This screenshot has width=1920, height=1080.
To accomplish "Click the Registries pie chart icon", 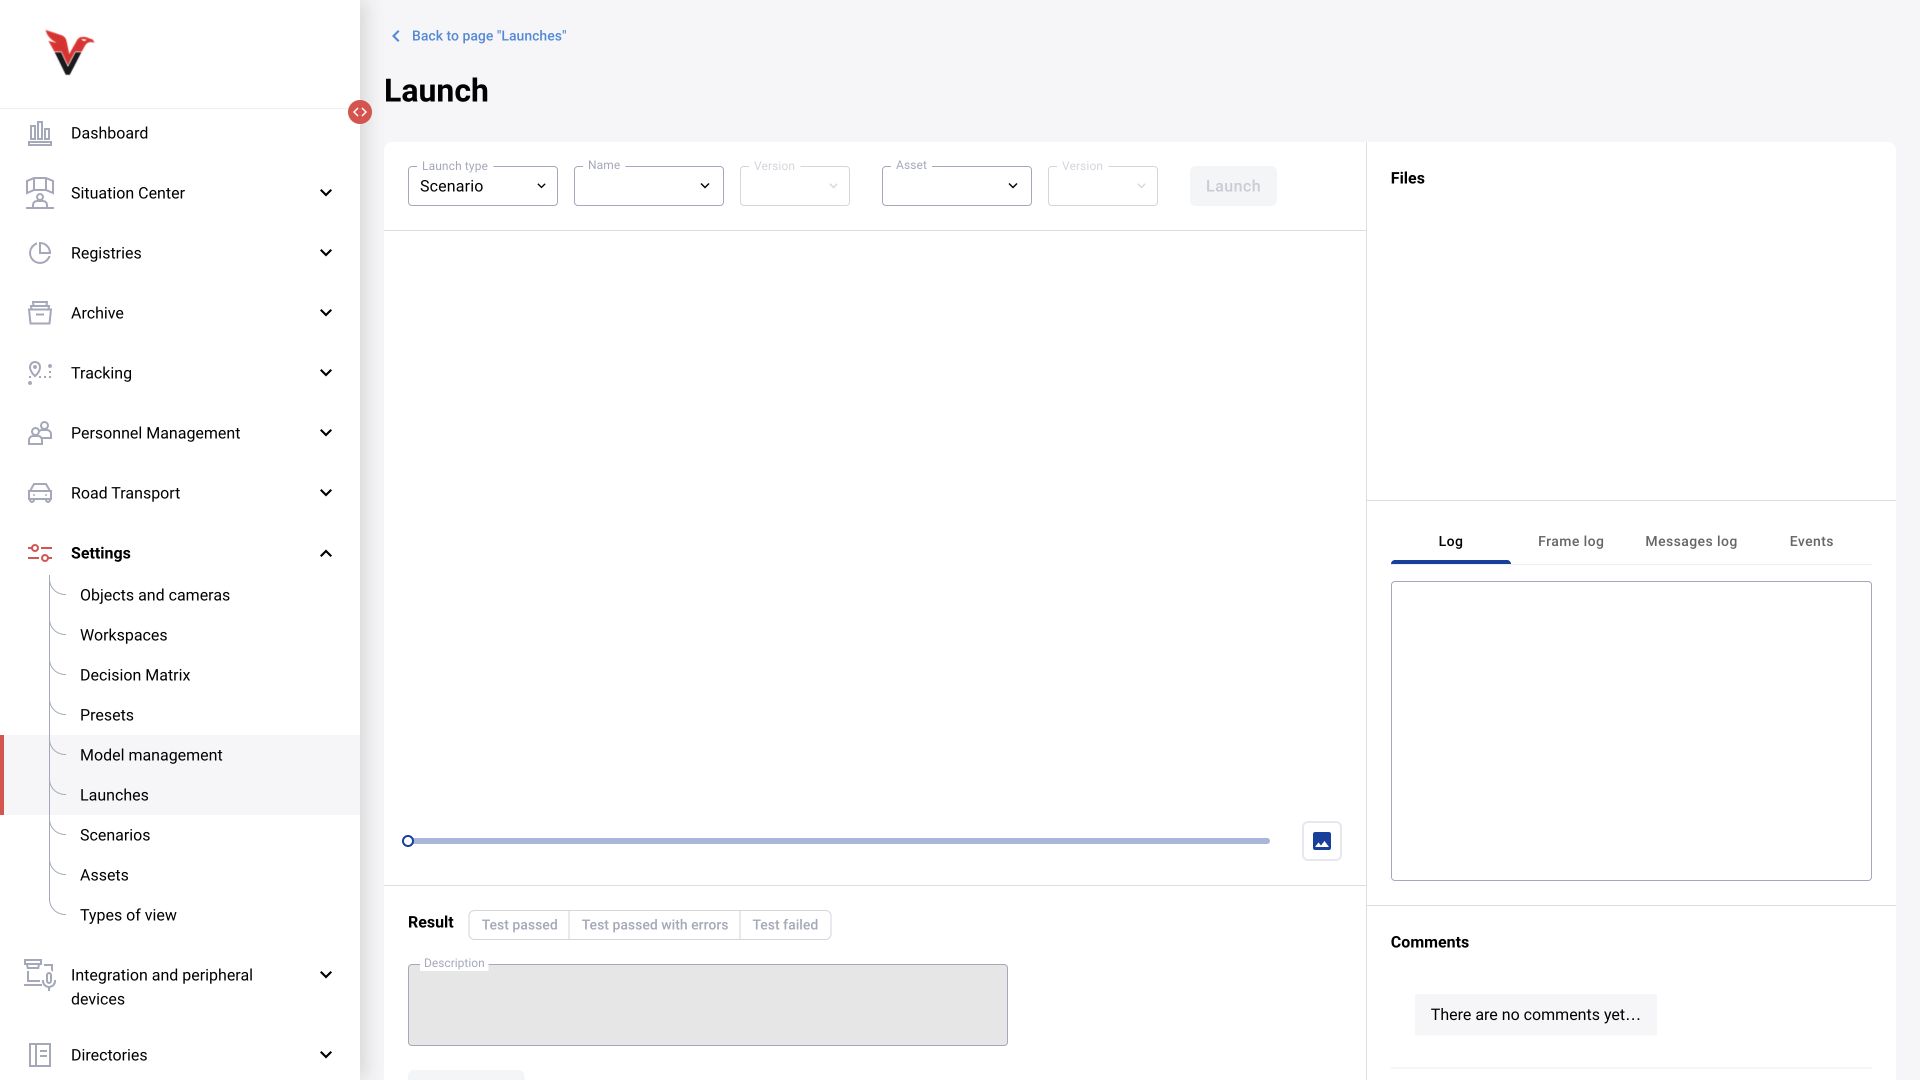I will point(40,253).
